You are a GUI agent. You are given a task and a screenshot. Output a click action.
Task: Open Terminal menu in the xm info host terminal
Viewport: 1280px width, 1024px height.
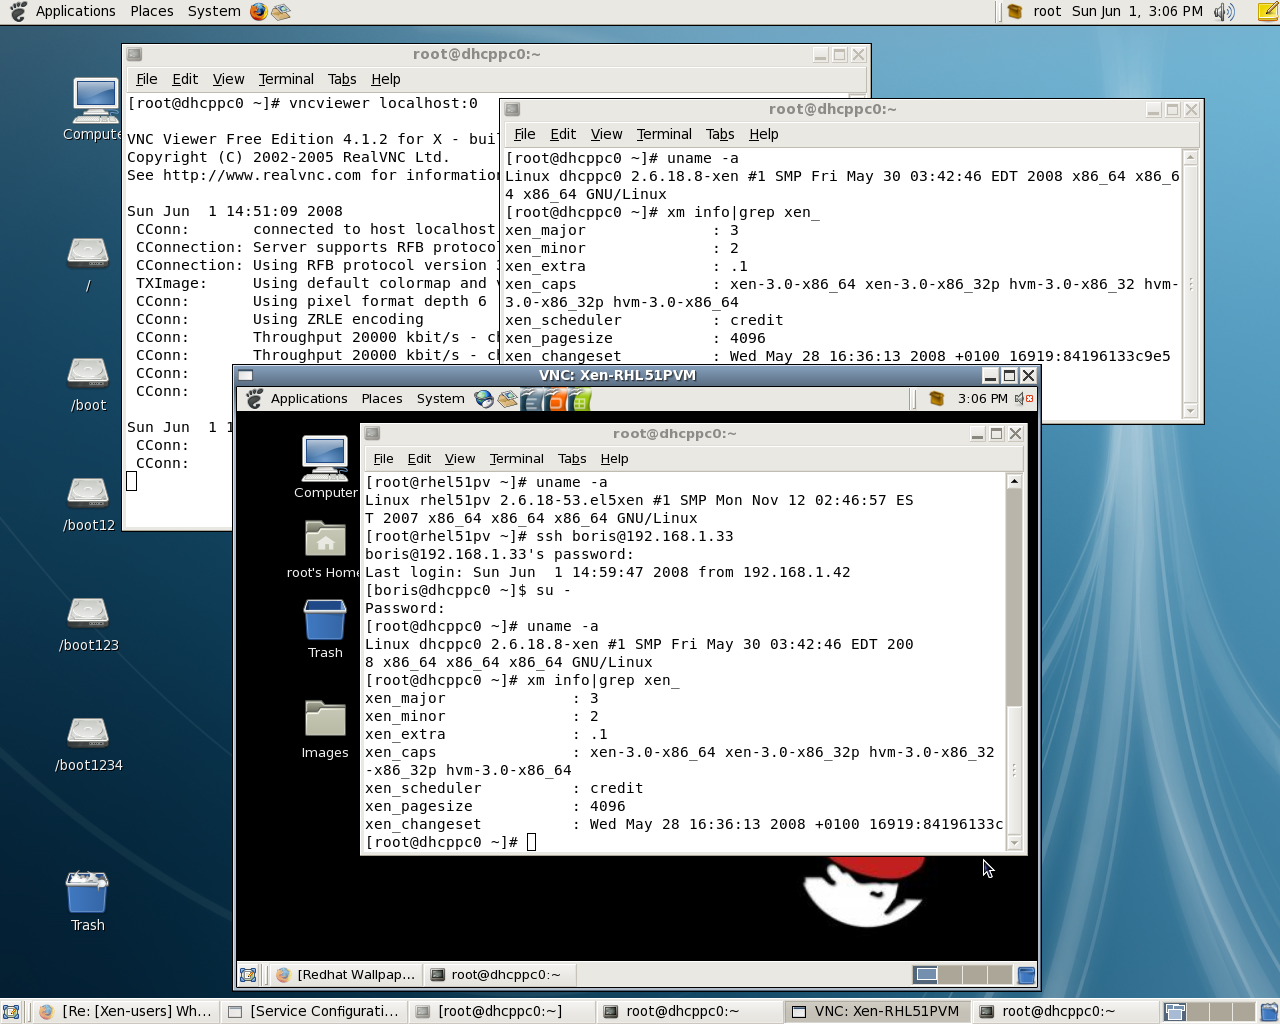point(663,134)
